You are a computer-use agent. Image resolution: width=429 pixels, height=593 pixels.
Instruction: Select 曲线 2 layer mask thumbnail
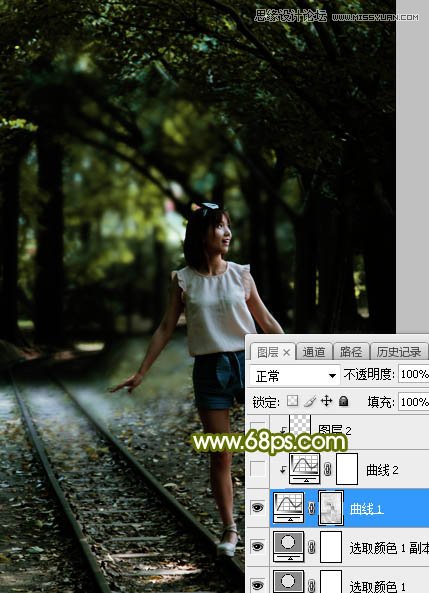click(347, 469)
